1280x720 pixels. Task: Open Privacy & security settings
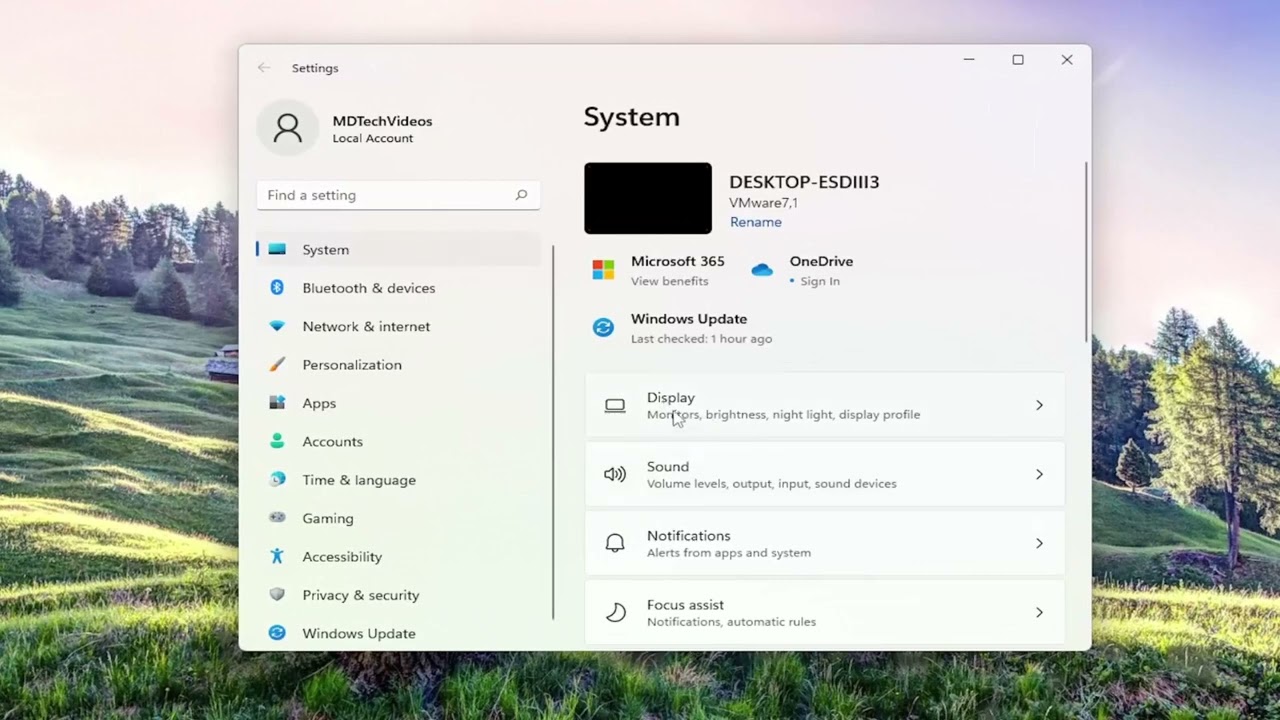pyautogui.click(x=398, y=595)
